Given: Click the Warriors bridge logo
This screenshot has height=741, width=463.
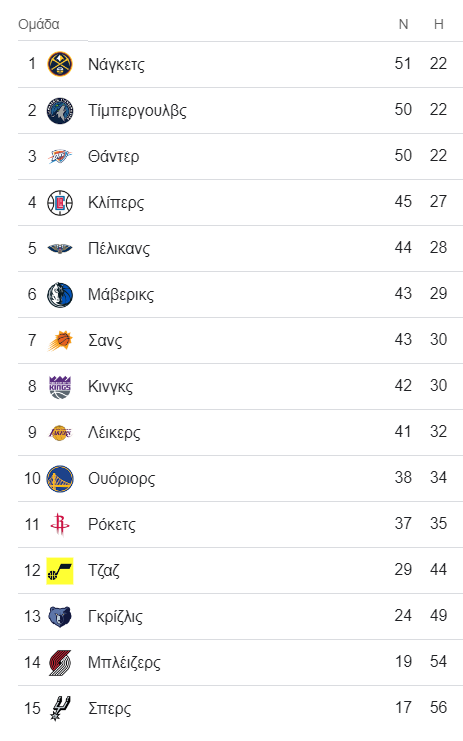Looking at the screenshot, I should coord(60,479).
